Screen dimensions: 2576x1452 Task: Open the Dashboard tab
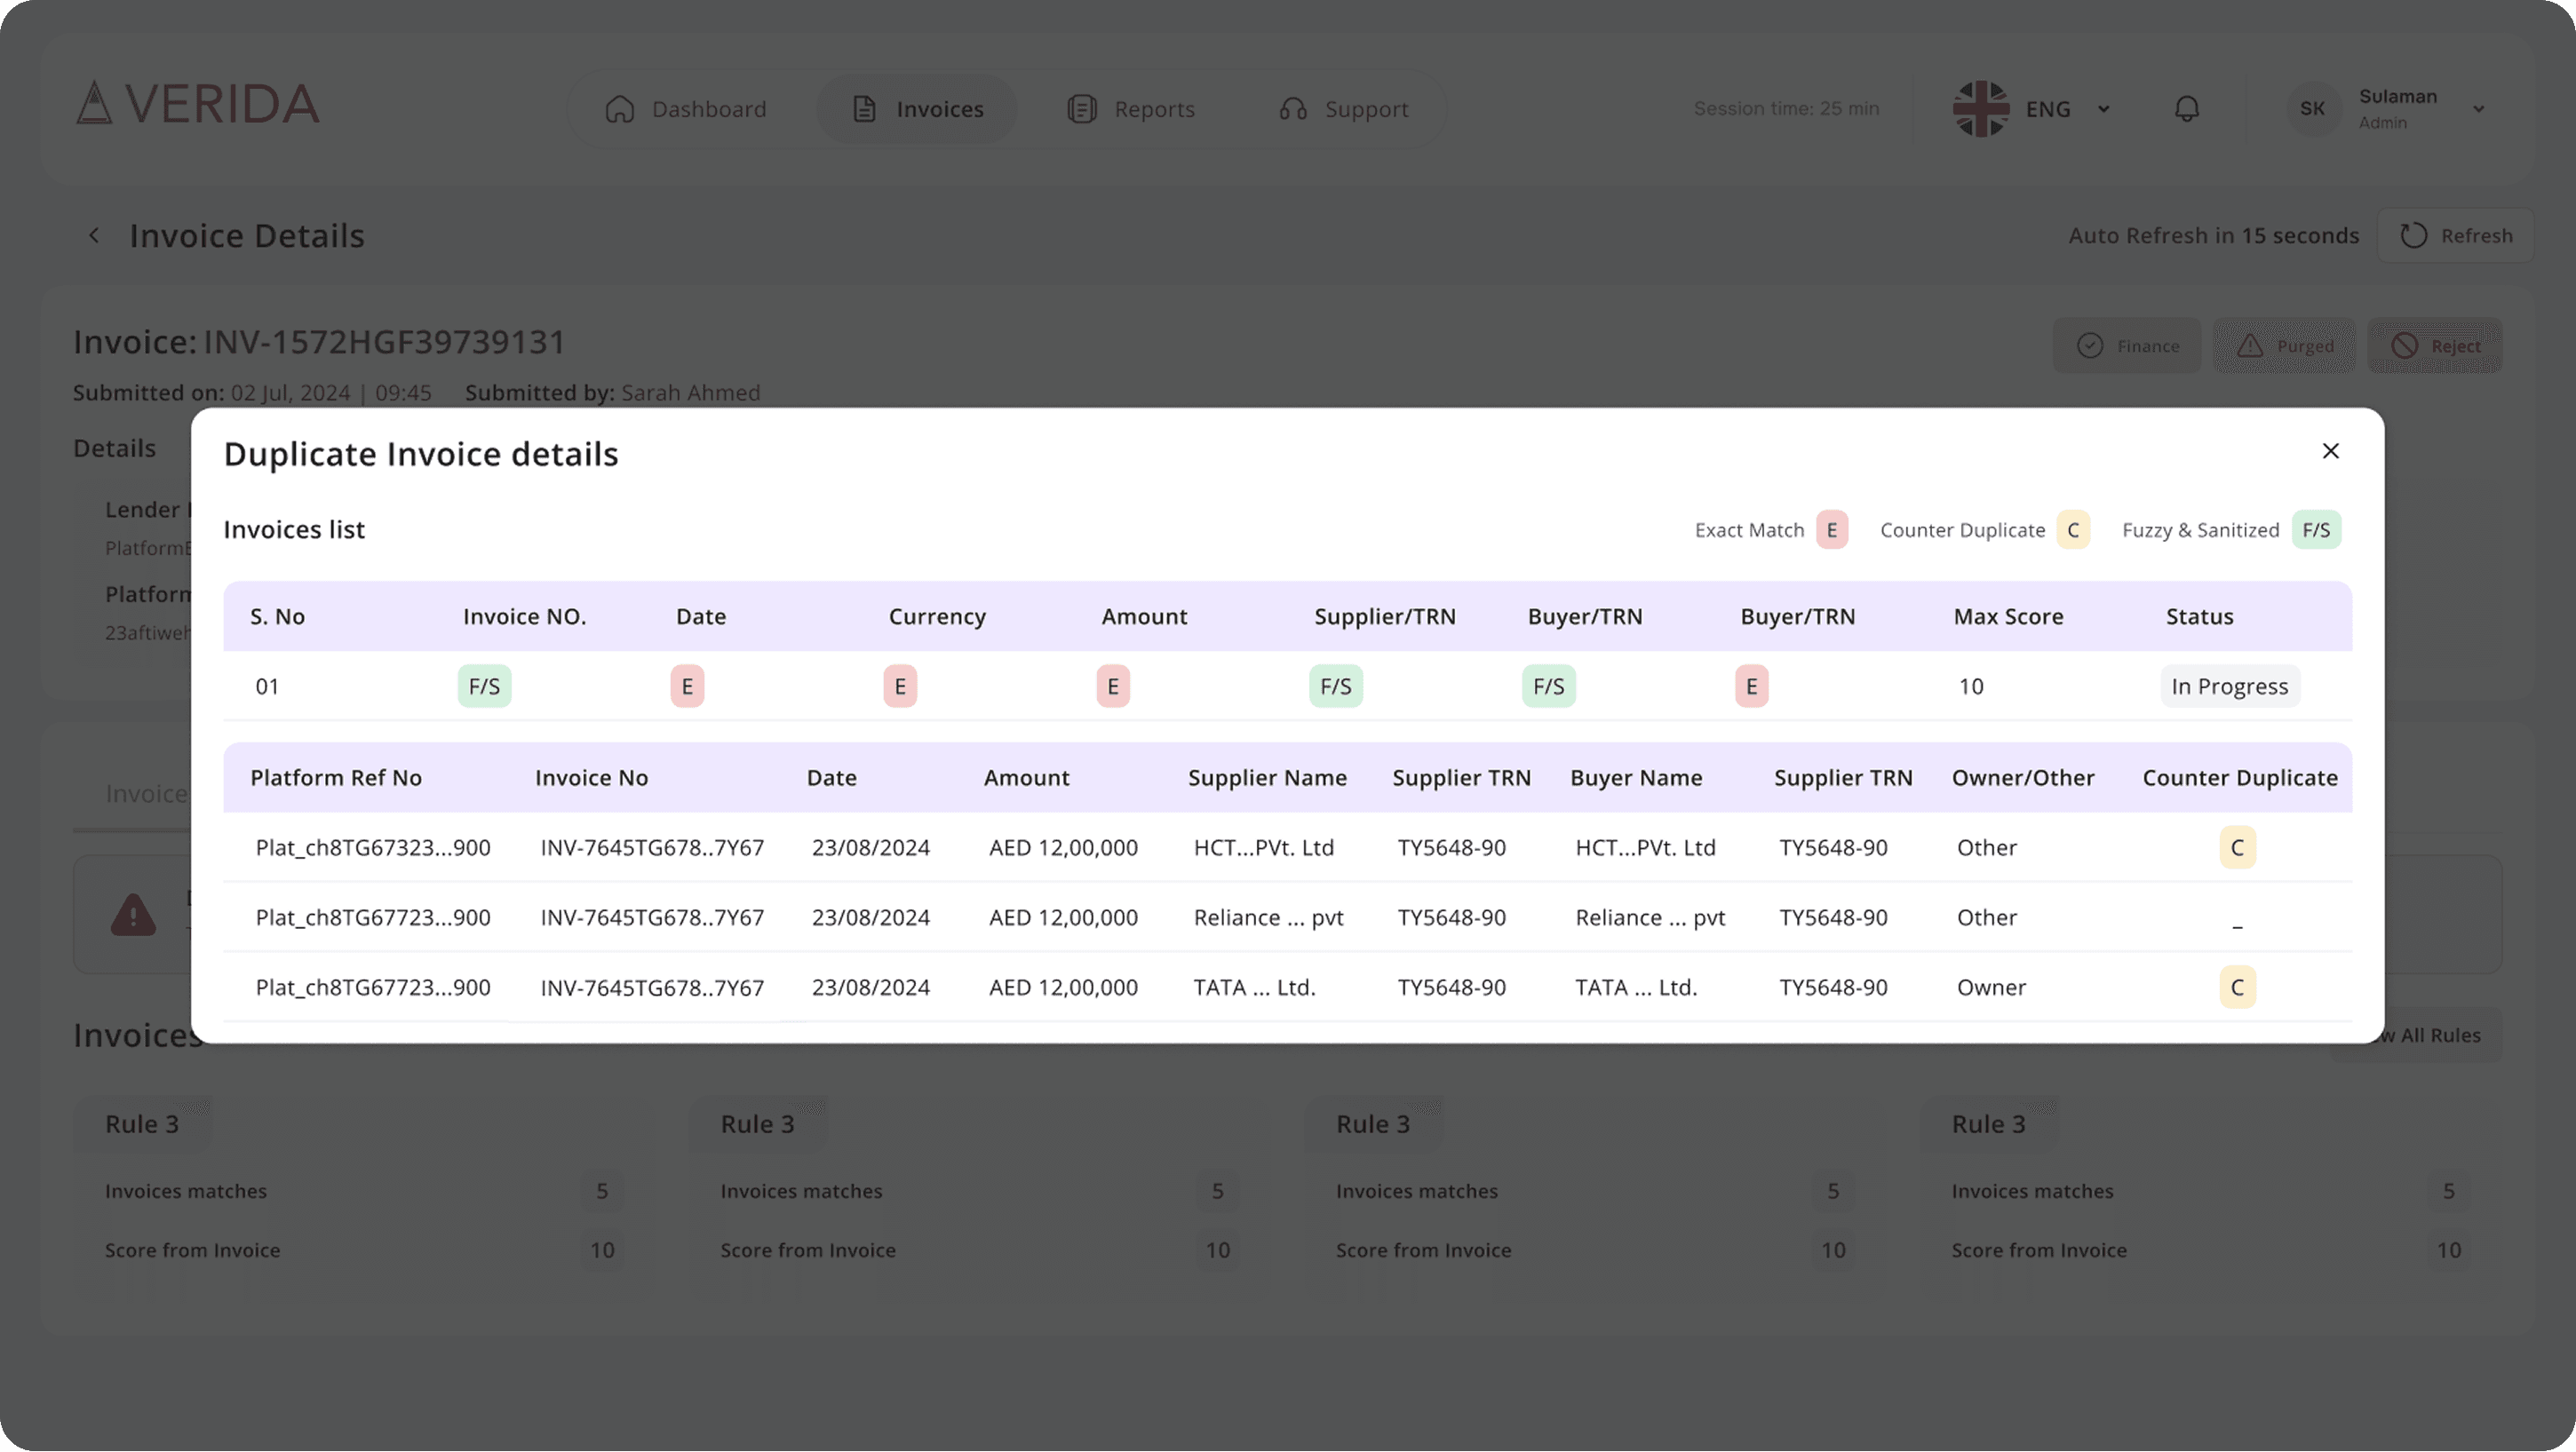tap(686, 109)
